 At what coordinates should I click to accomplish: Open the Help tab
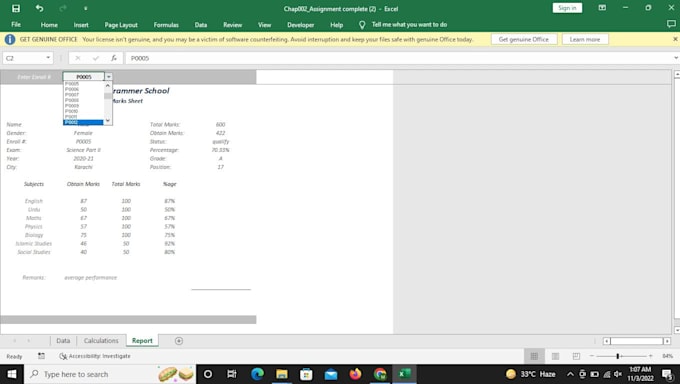click(x=337, y=25)
